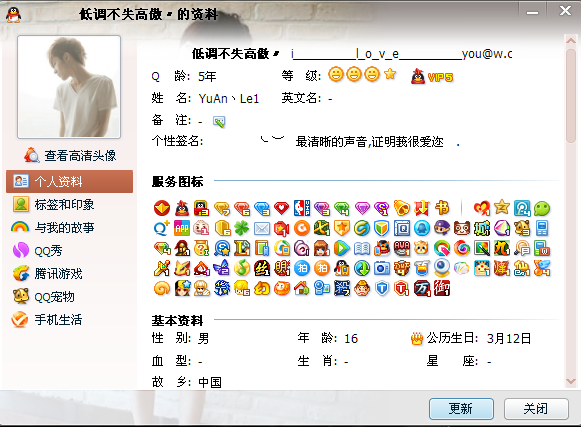Click the 更新 button
Image resolution: width=581 pixels, height=427 pixels.
(x=461, y=409)
